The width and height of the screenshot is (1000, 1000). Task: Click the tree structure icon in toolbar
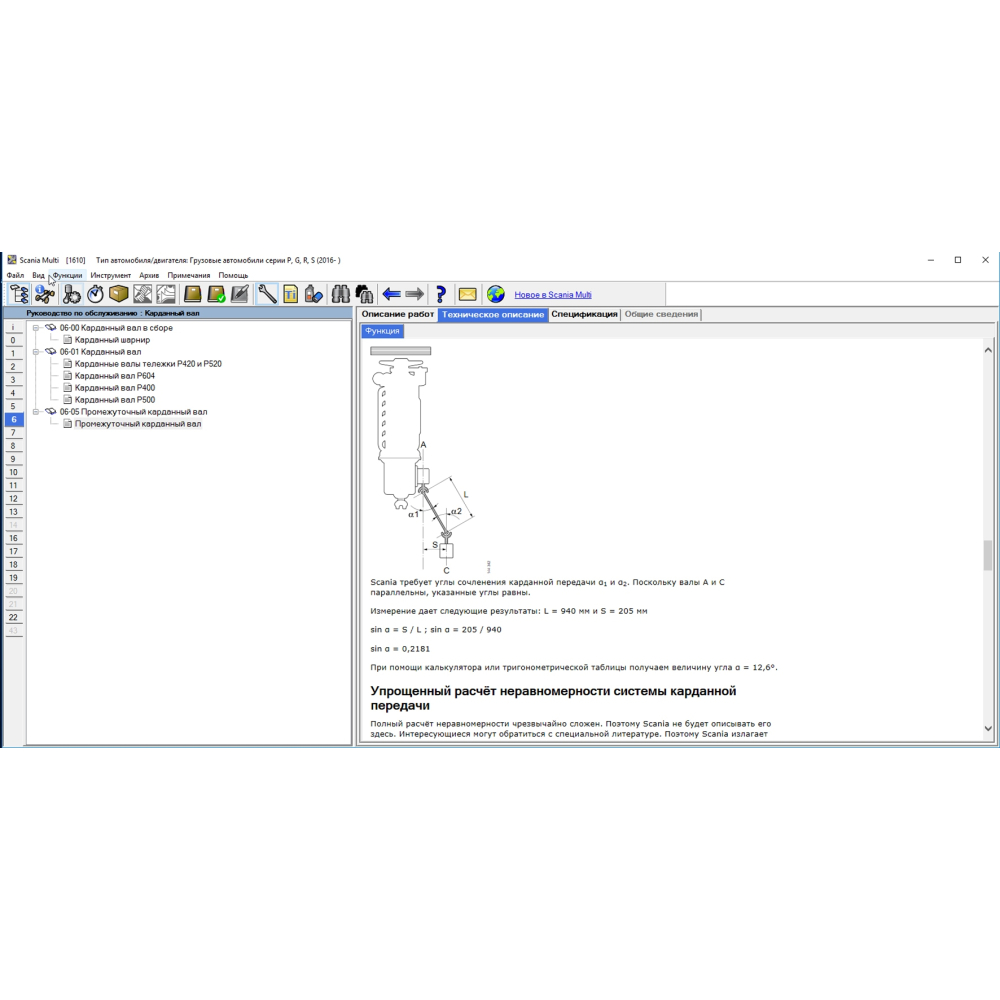coord(19,294)
